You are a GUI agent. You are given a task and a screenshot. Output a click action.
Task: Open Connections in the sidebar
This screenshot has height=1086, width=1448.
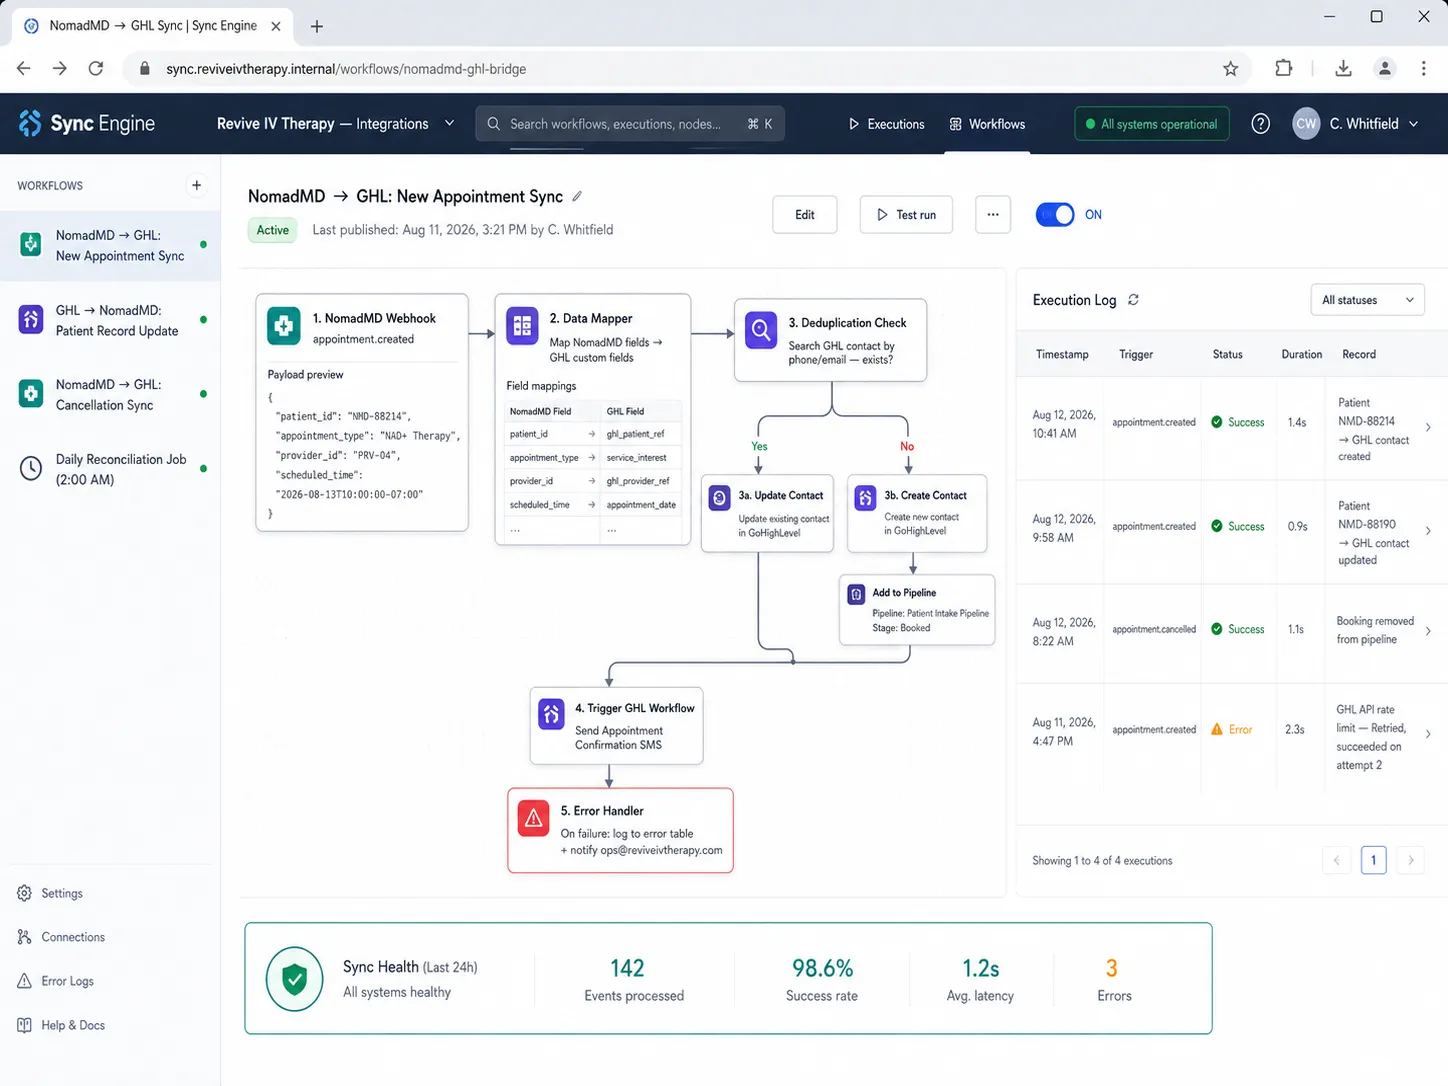(x=61, y=937)
